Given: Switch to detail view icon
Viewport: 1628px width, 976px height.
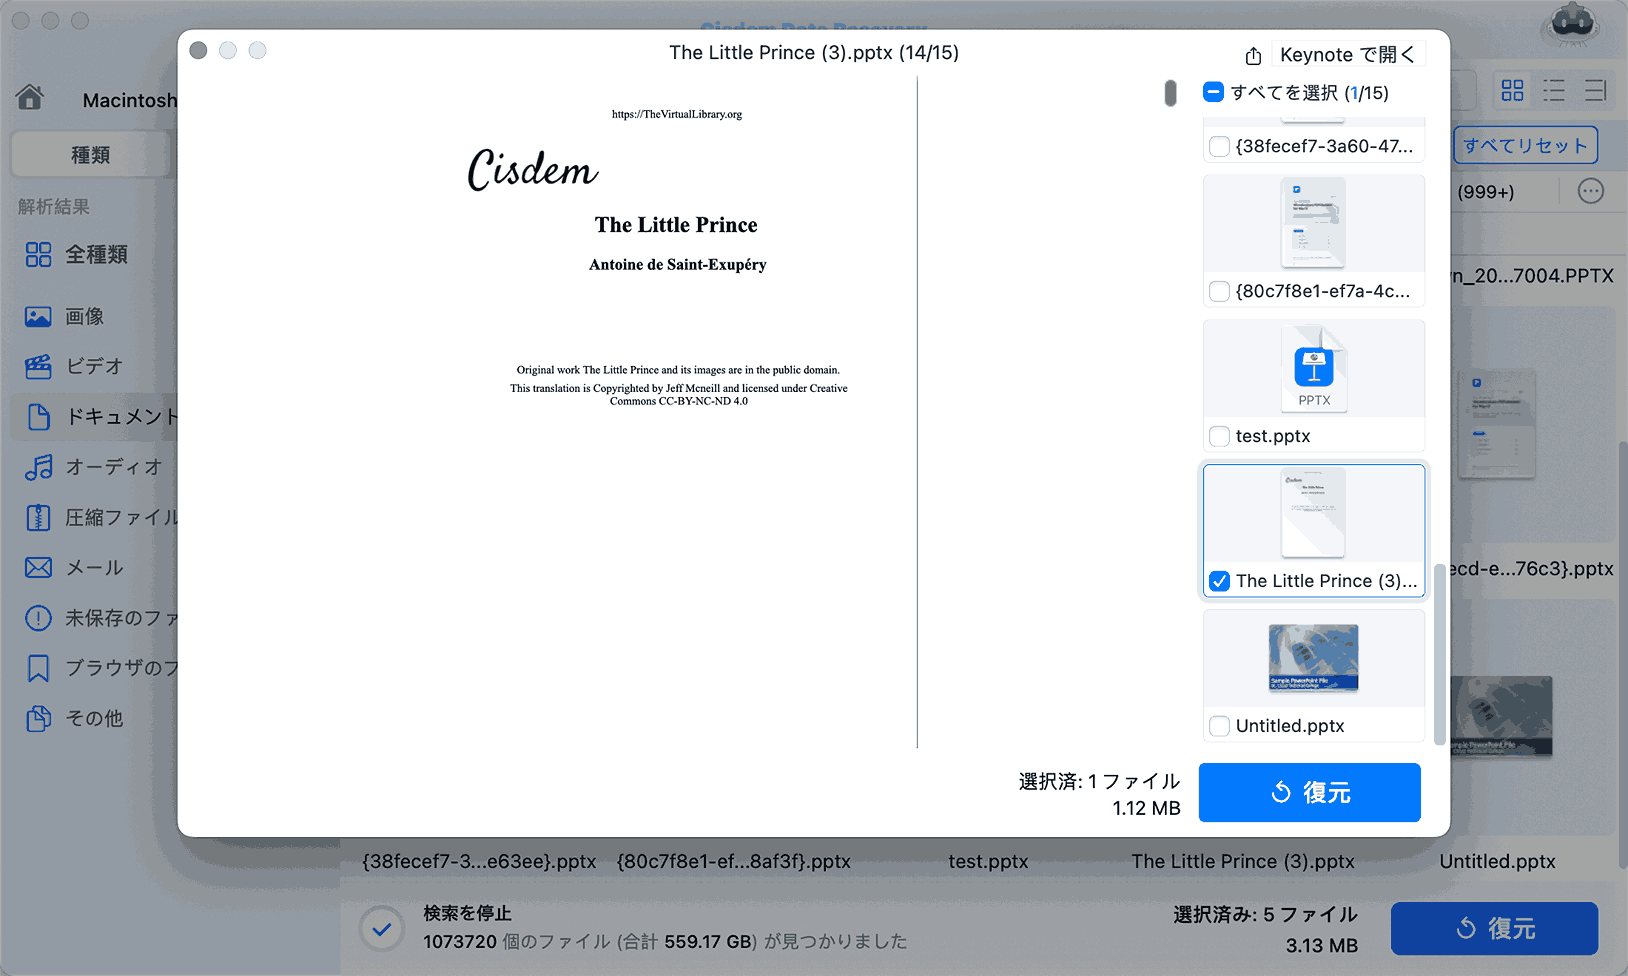Looking at the screenshot, I should pyautogui.click(x=1595, y=91).
